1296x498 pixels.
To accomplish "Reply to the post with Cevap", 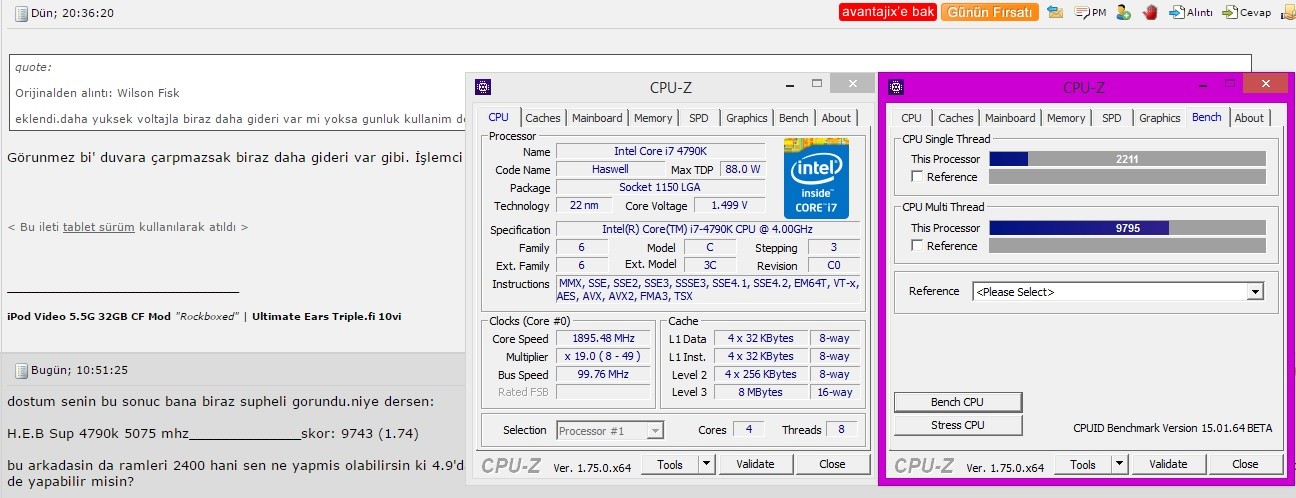I will coord(1247,12).
